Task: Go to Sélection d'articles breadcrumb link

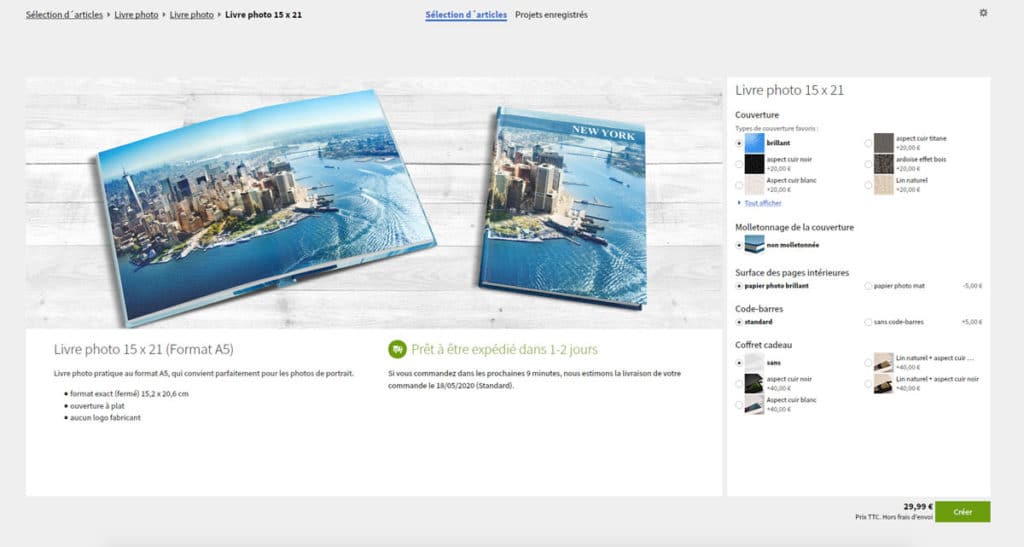Action: point(64,14)
